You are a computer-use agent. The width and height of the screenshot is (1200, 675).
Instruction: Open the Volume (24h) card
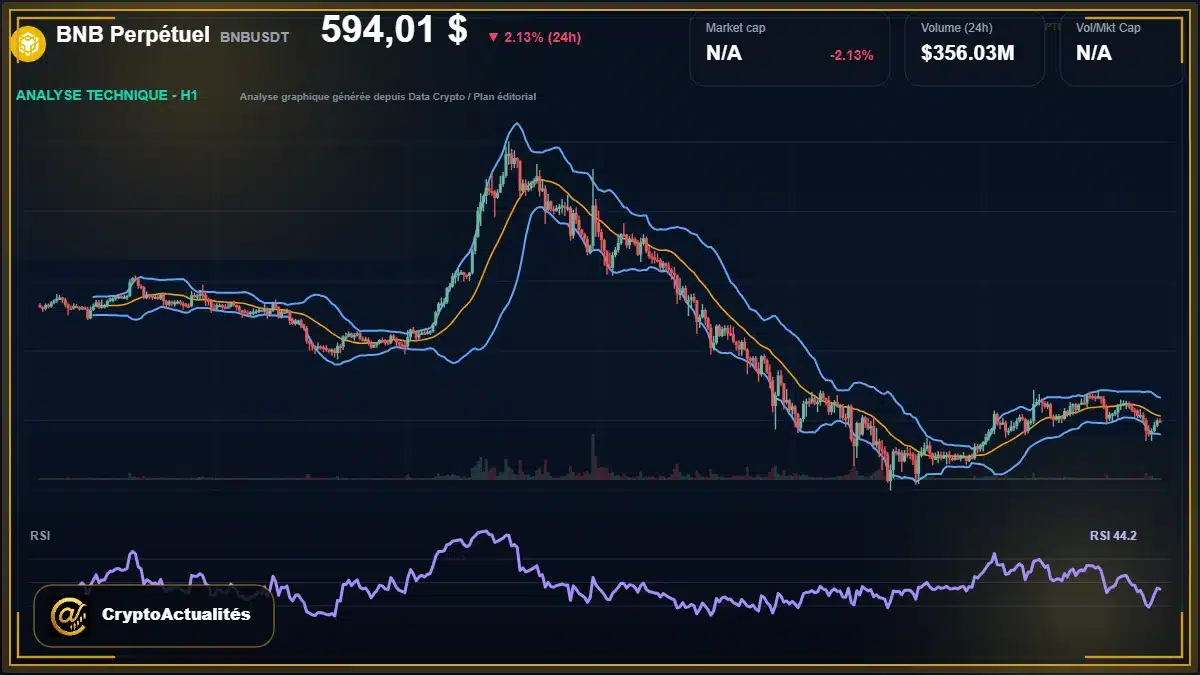975,48
